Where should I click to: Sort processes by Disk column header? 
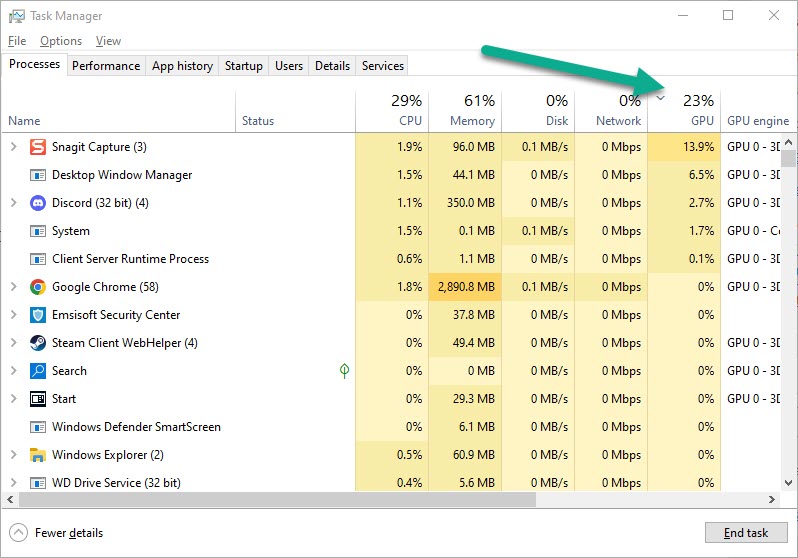click(538, 111)
